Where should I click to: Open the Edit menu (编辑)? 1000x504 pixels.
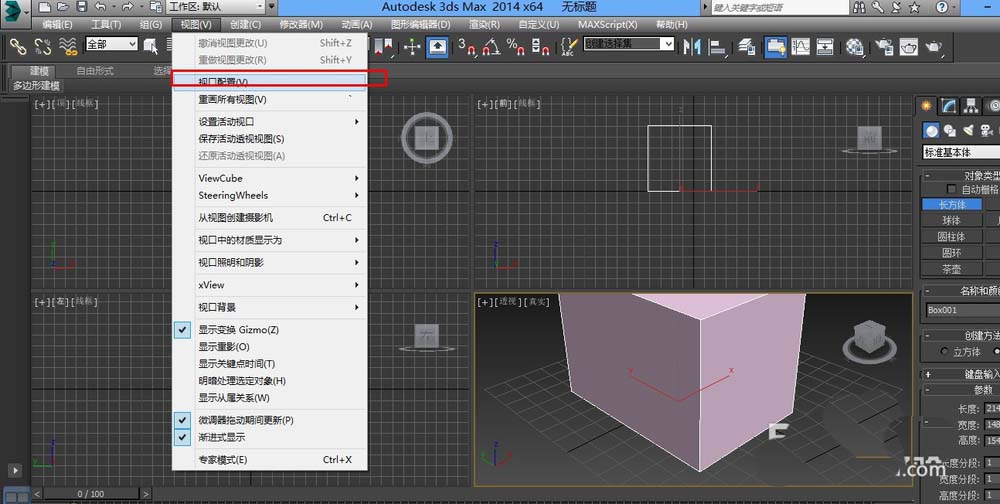pyautogui.click(x=57, y=24)
